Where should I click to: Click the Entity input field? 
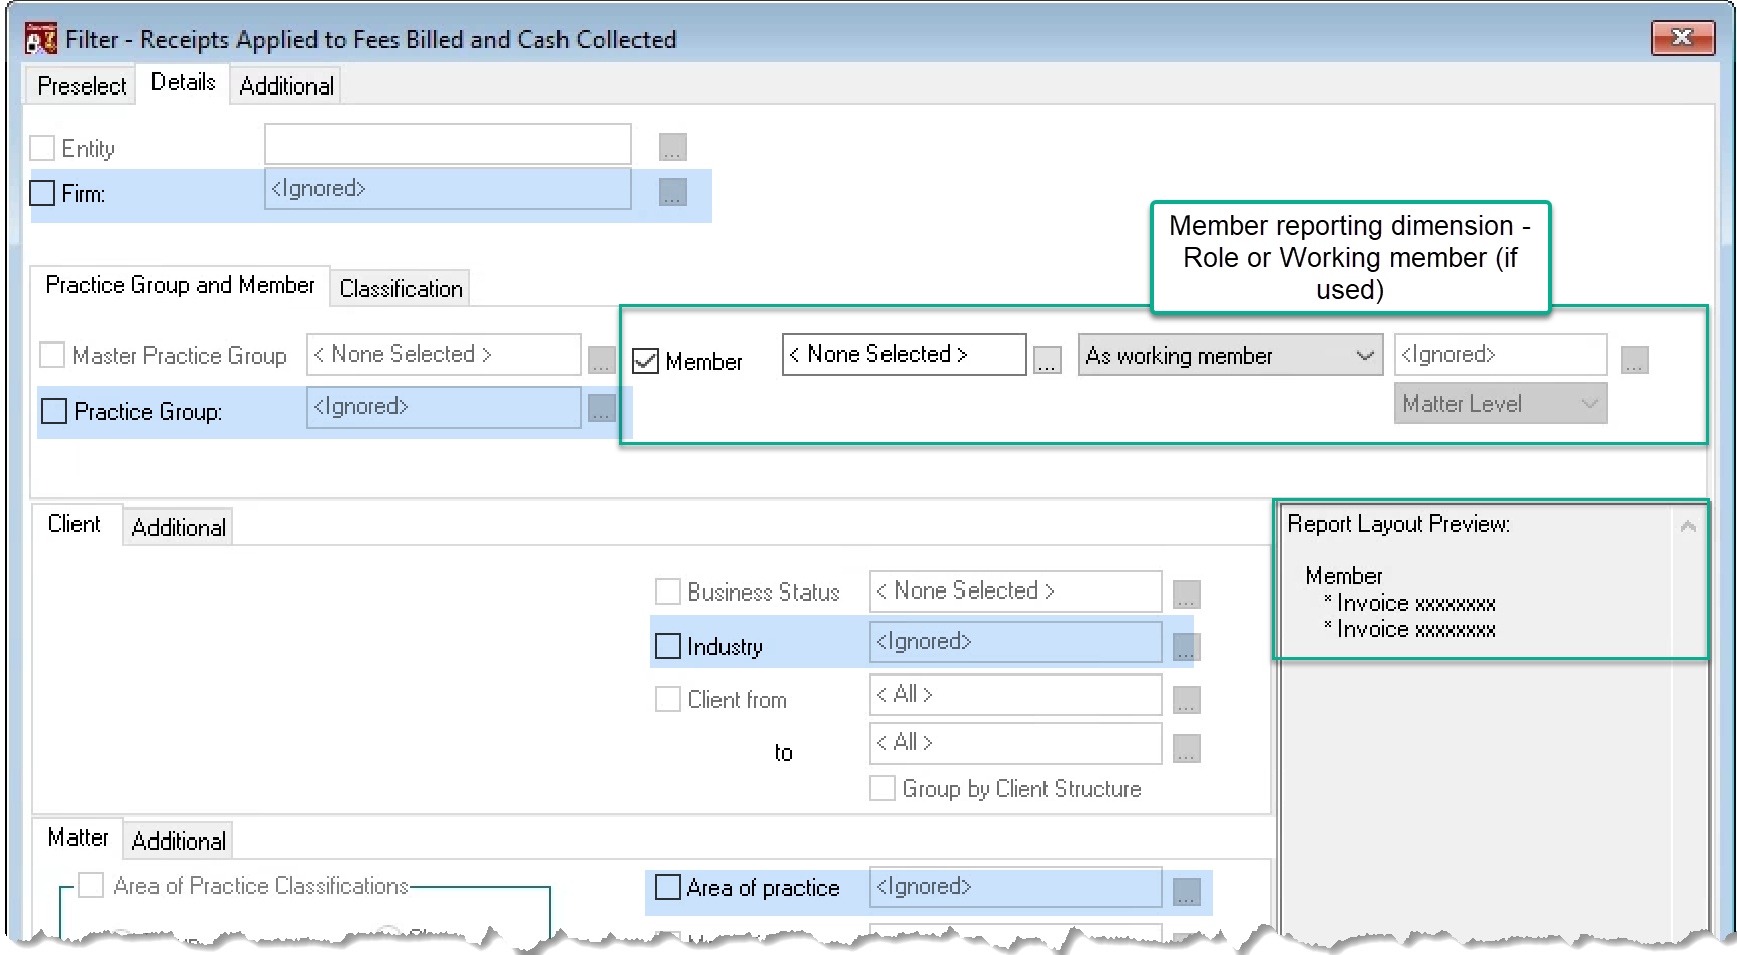pyautogui.click(x=448, y=144)
